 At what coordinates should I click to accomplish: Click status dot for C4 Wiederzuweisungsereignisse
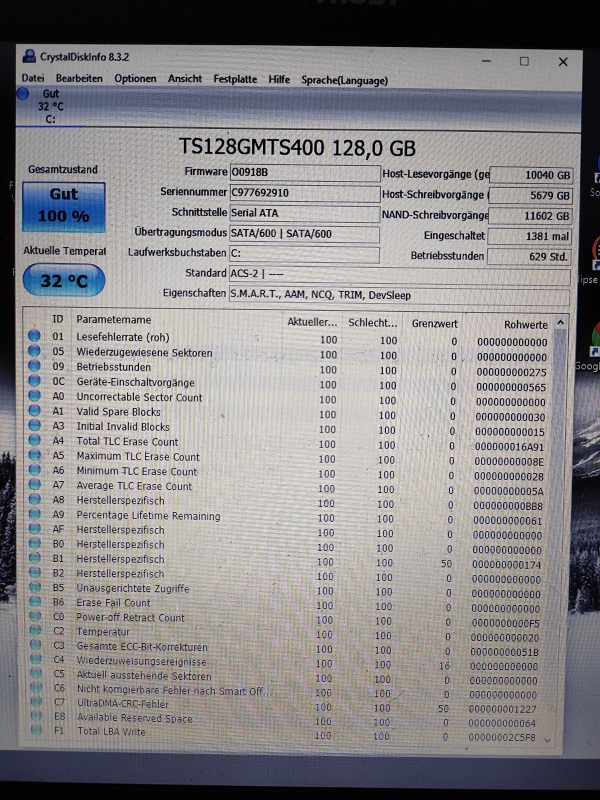pyautogui.click(x=36, y=659)
